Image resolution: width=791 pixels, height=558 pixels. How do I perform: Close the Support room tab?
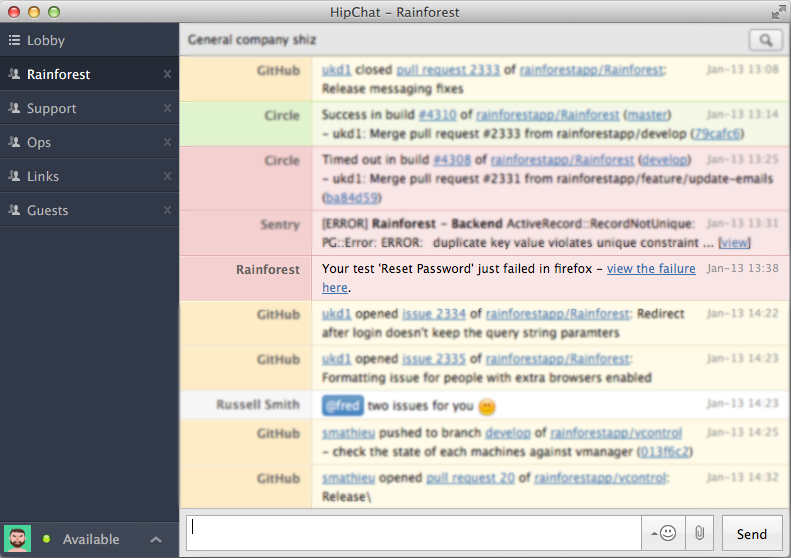click(167, 108)
